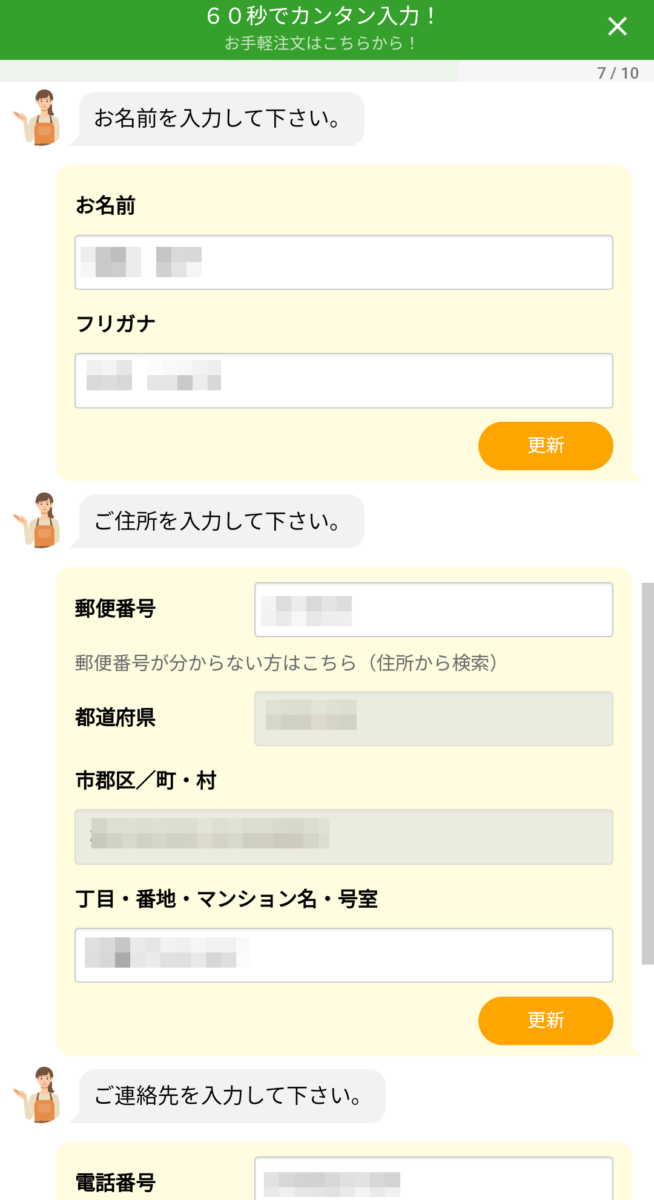Focus the フリガナ text field
This screenshot has width=654, height=1200.
343,381
